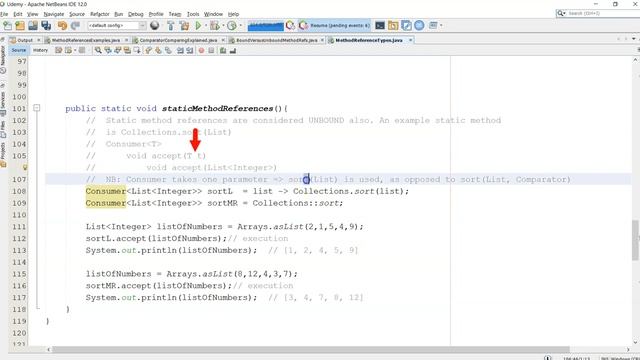Screen dimensions: 640x360
Task: Undo the last edit via toolbar
Action: [62, 26]
